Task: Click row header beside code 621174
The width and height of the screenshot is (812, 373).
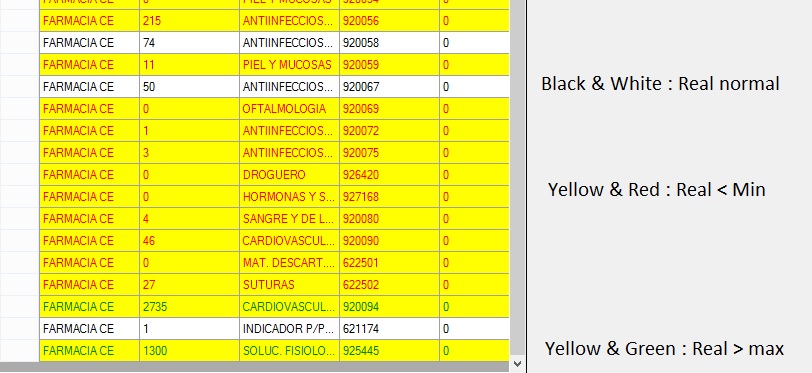Action: (20, 329)
